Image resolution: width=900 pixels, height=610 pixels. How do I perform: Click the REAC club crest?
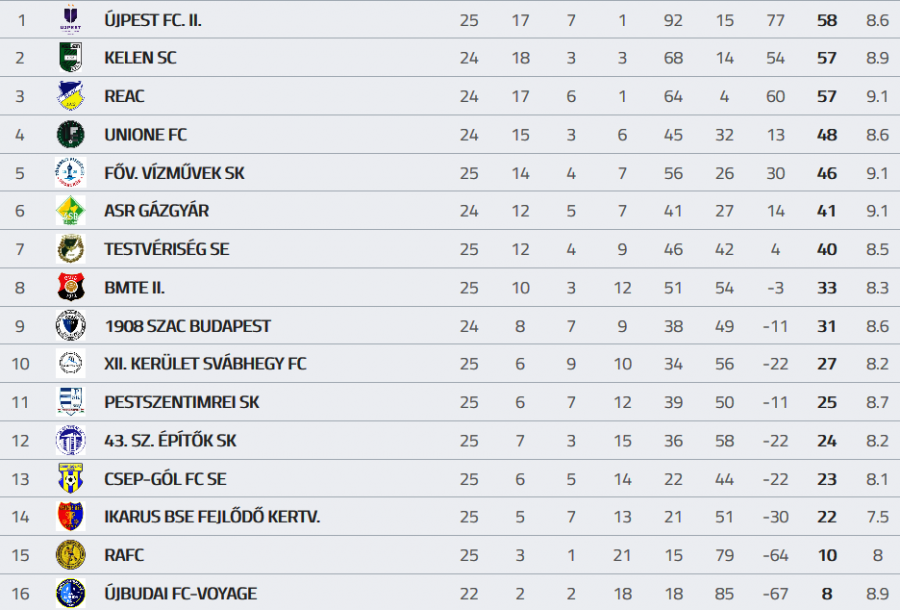[70, 96]
